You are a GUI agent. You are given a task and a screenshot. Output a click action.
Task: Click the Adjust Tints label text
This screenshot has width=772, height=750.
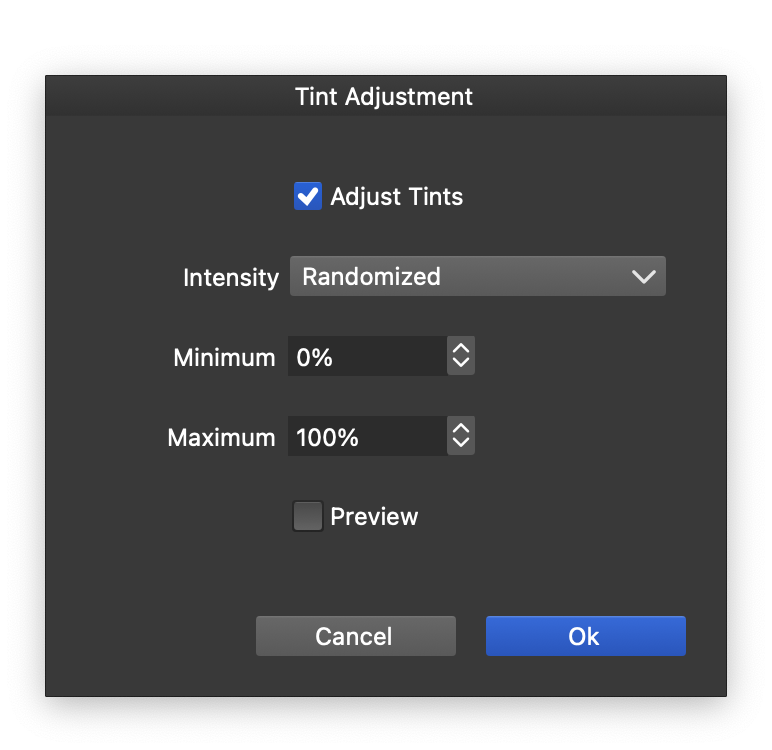coord(397,196)
